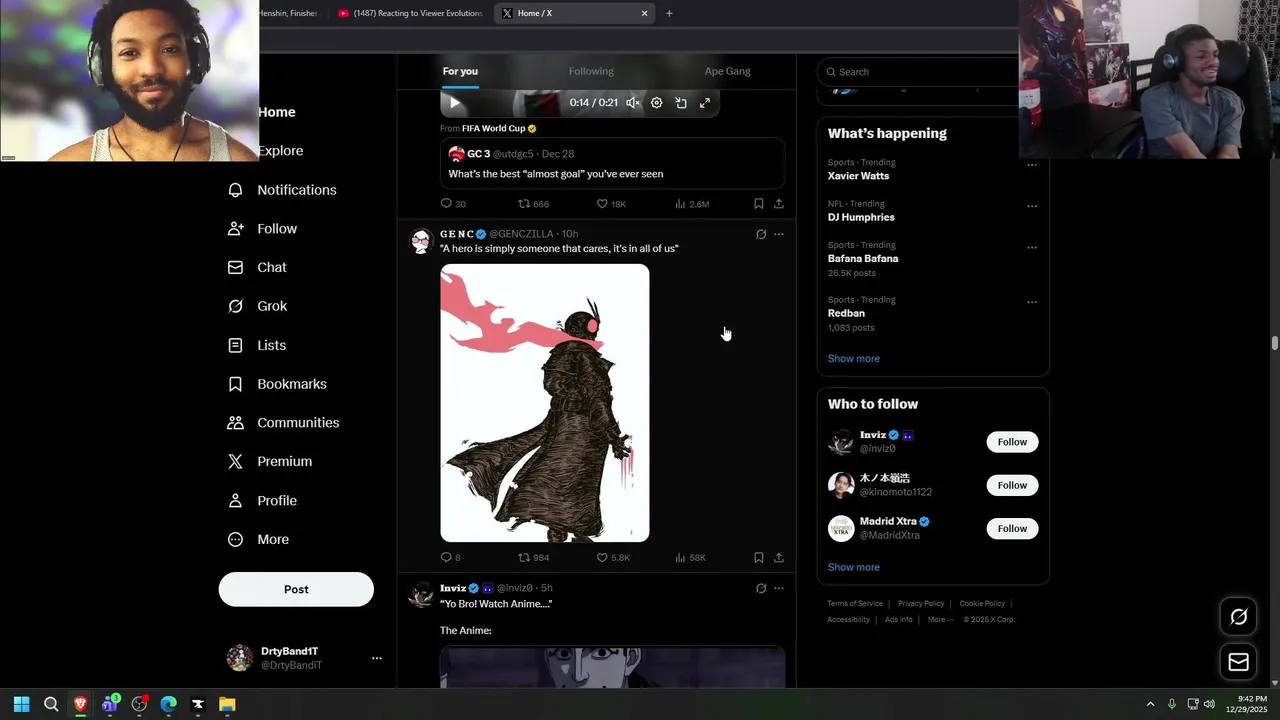The image size is (1280, 720).
Task: Open the Privacy Policy link
Action: (921, 604)
